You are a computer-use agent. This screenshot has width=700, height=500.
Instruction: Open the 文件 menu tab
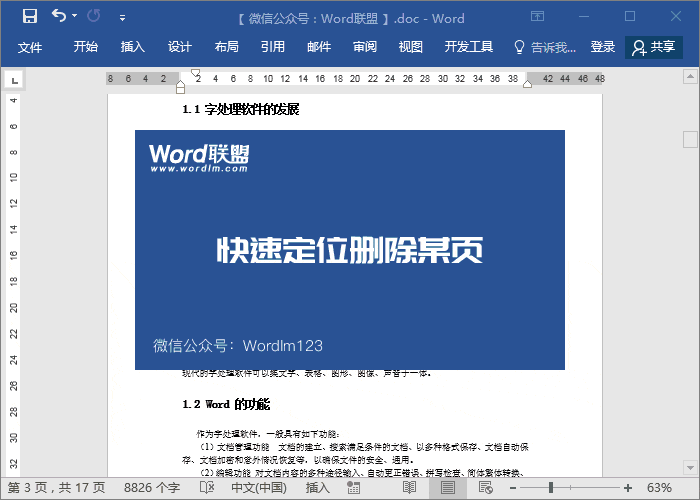point(30,47)
